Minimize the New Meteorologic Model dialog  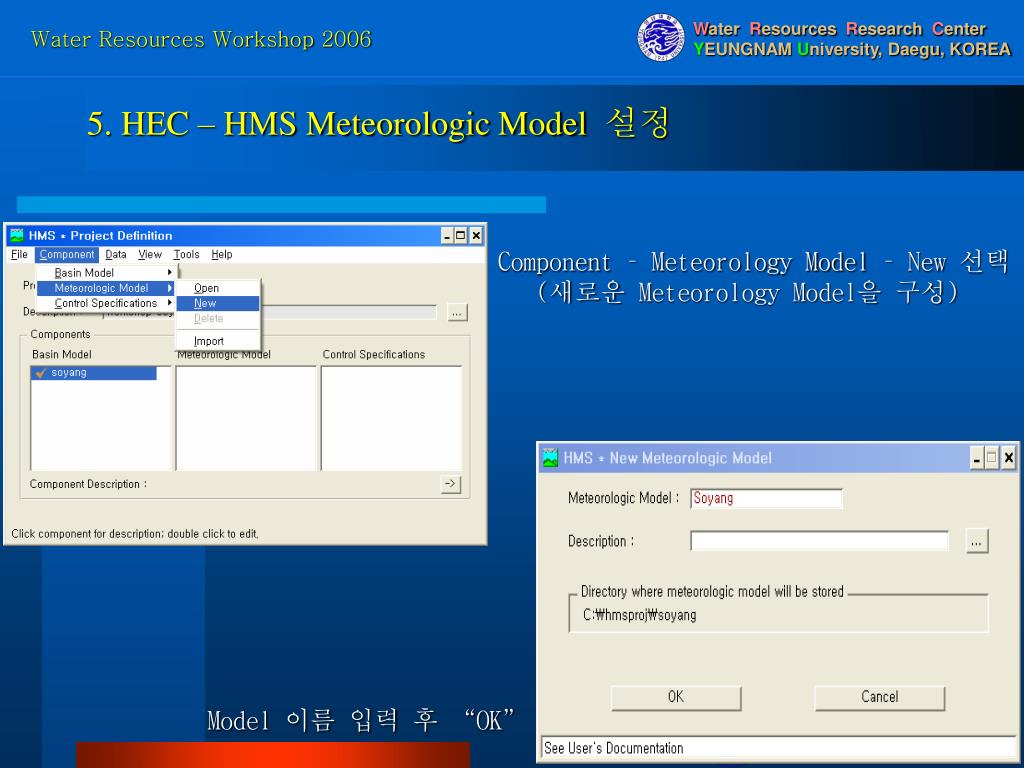pyautogui.click(x=977, y=458)
